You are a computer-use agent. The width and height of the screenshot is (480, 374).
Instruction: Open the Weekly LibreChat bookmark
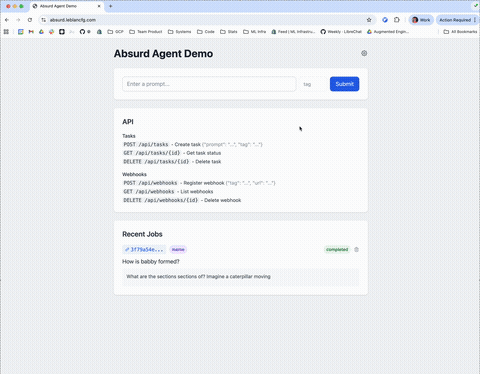[341, 32]
